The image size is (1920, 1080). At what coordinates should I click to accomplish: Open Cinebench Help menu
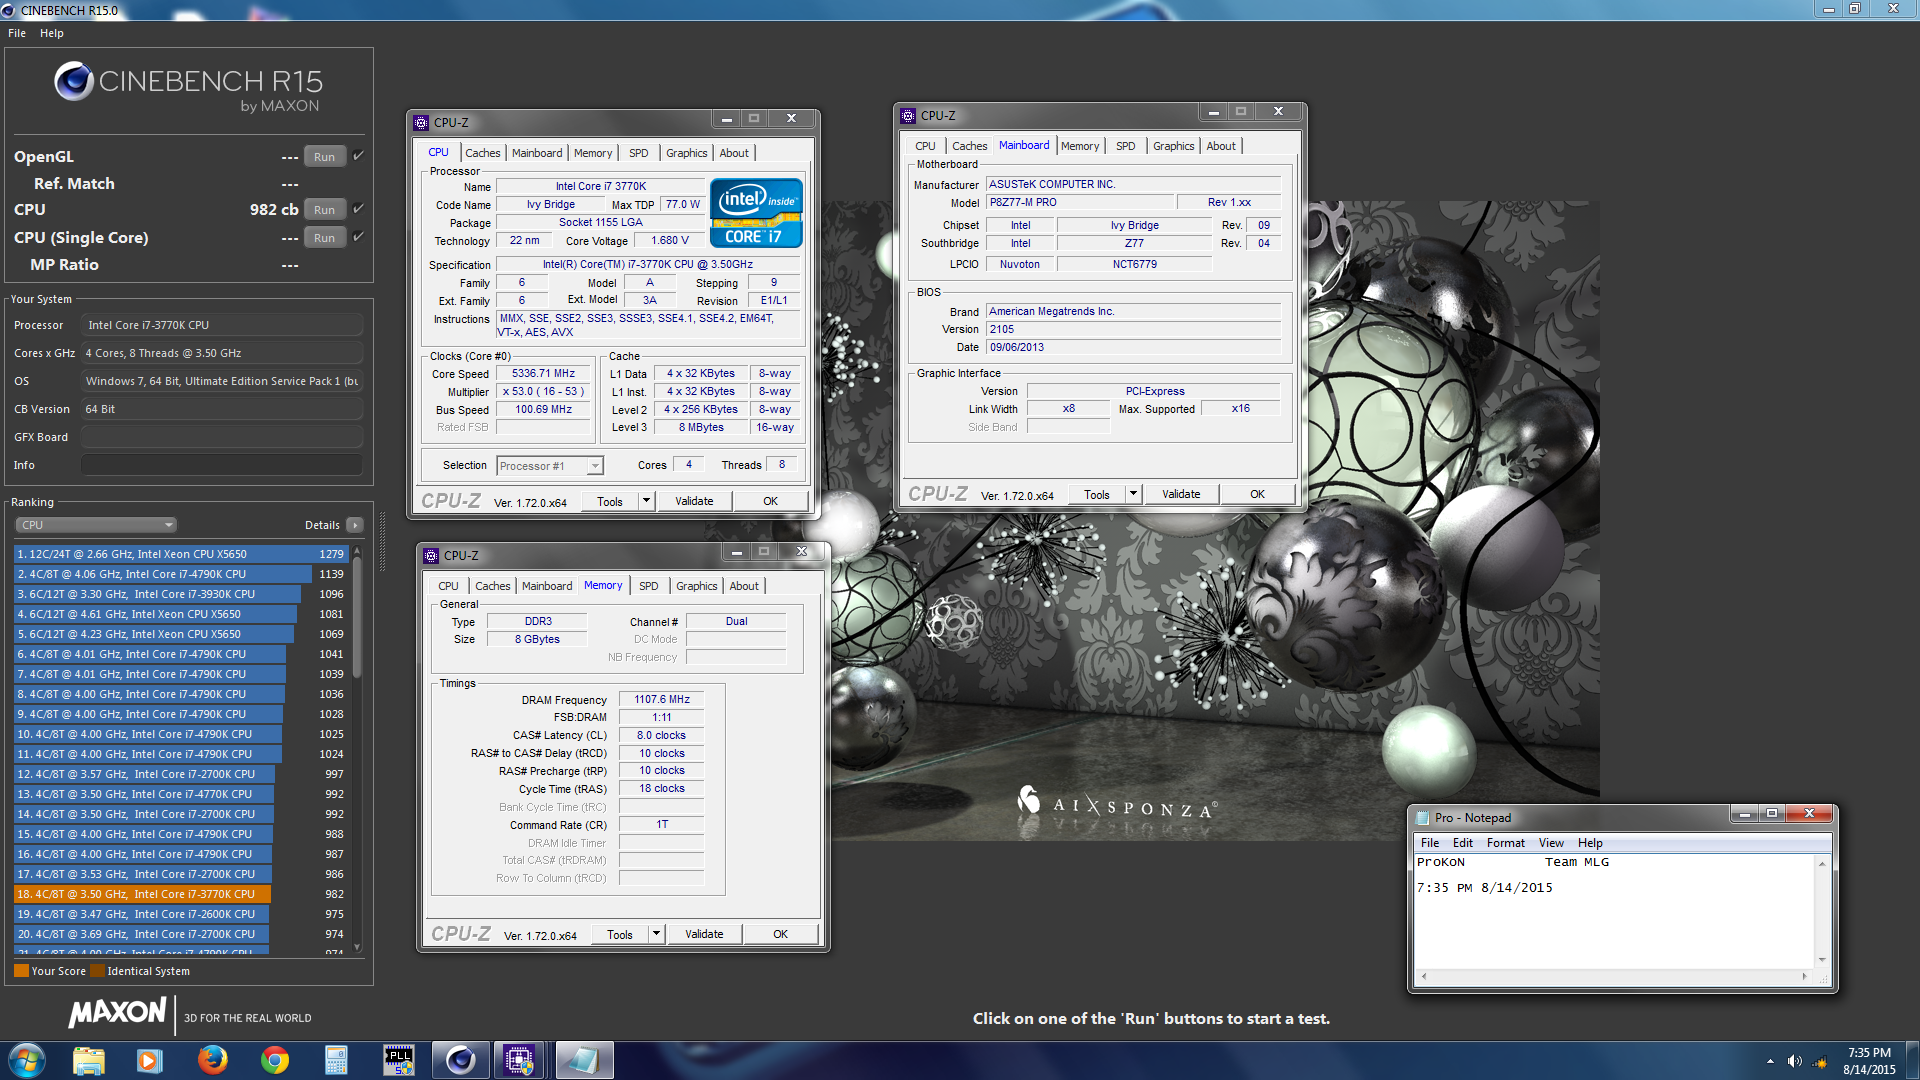(52, 33)
